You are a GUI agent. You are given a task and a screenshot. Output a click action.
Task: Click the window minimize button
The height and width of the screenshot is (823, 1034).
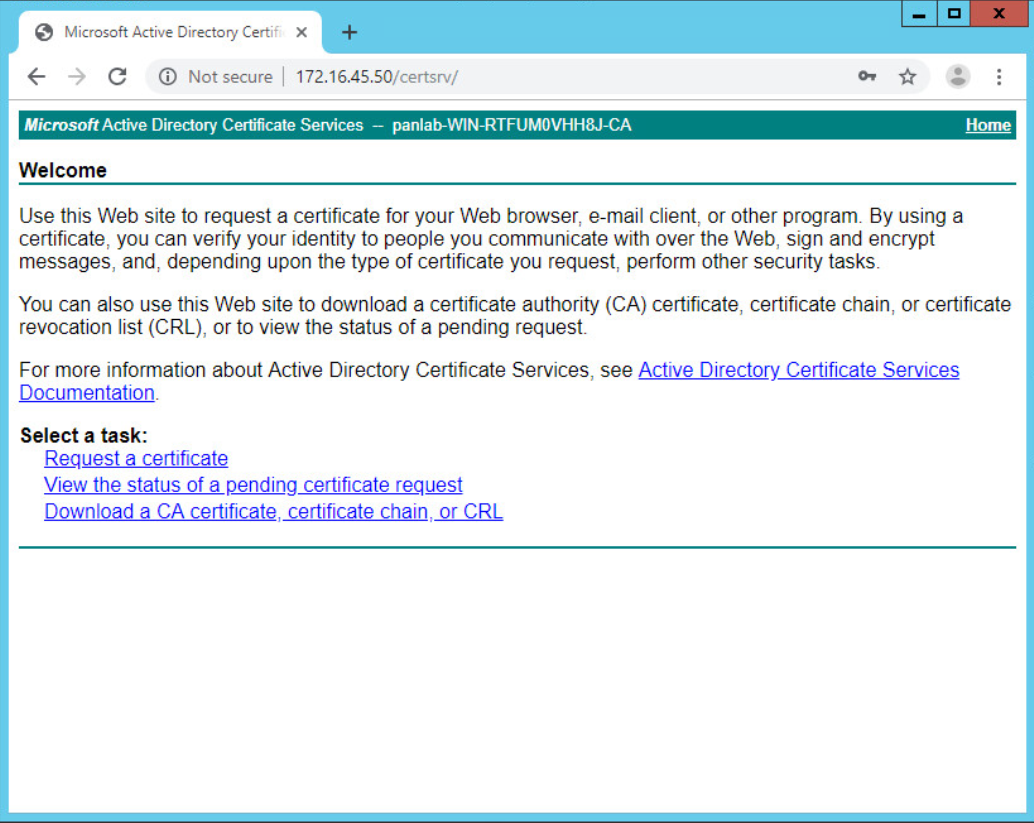tap(918, 14)
